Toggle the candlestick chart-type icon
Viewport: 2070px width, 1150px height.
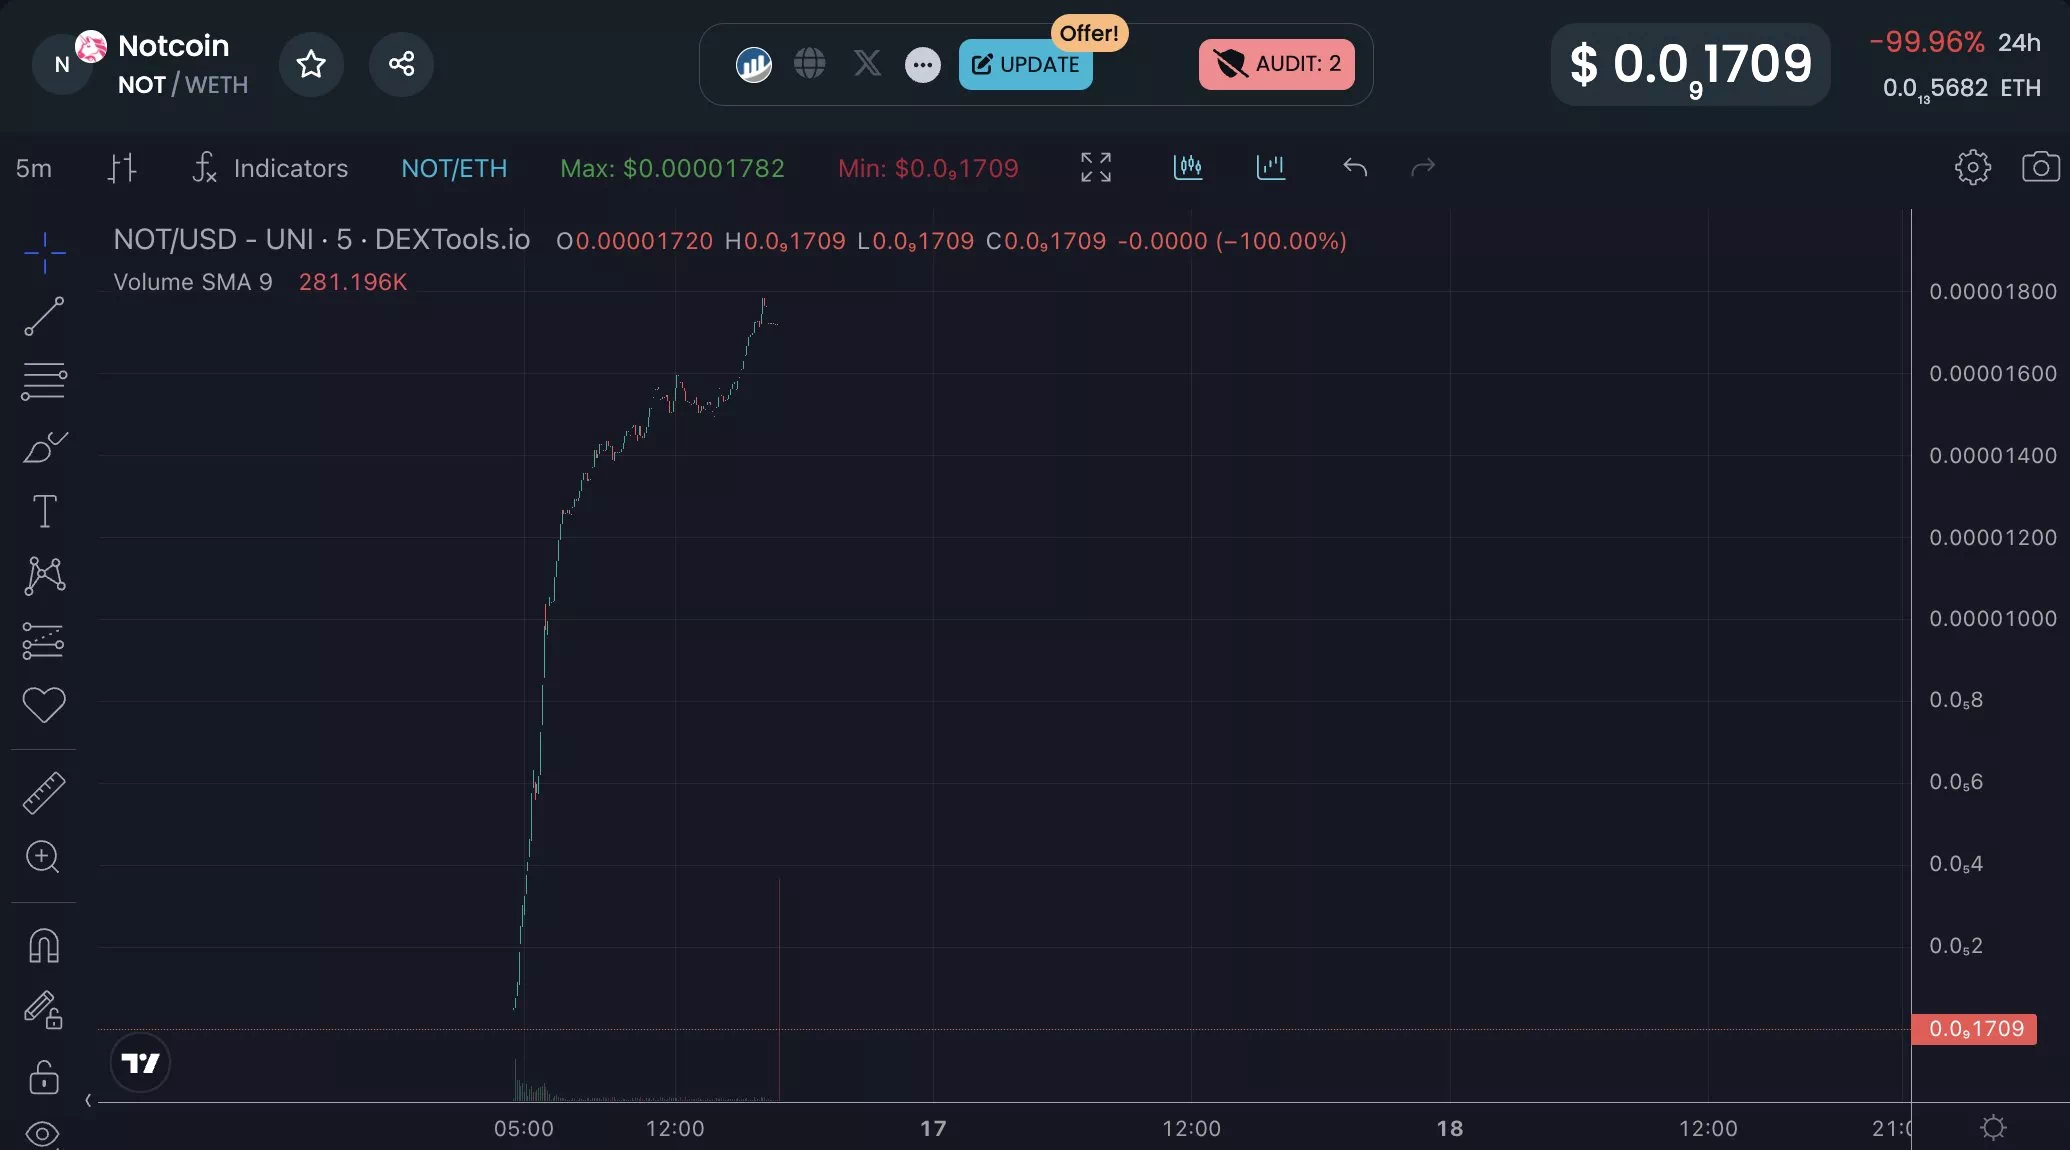click(x=1187, y=167)
